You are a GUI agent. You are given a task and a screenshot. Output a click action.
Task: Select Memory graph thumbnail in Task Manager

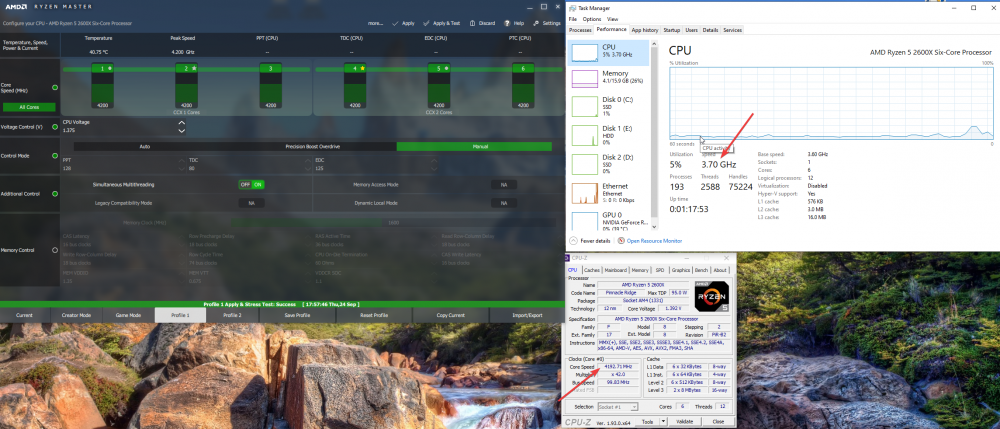tap(585, 78)
